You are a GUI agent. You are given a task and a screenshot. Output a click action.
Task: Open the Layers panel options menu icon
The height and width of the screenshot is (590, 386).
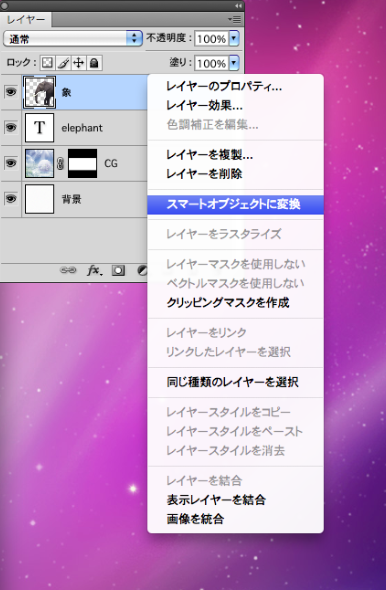(235, 19)
